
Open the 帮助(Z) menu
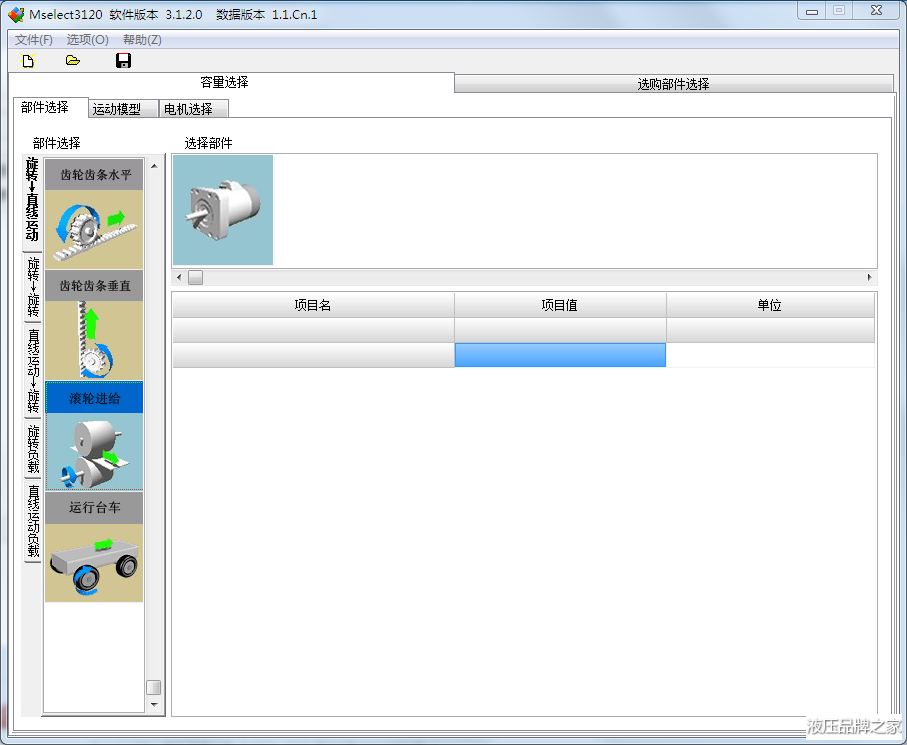pyautogui.click(x=142, y=40)
